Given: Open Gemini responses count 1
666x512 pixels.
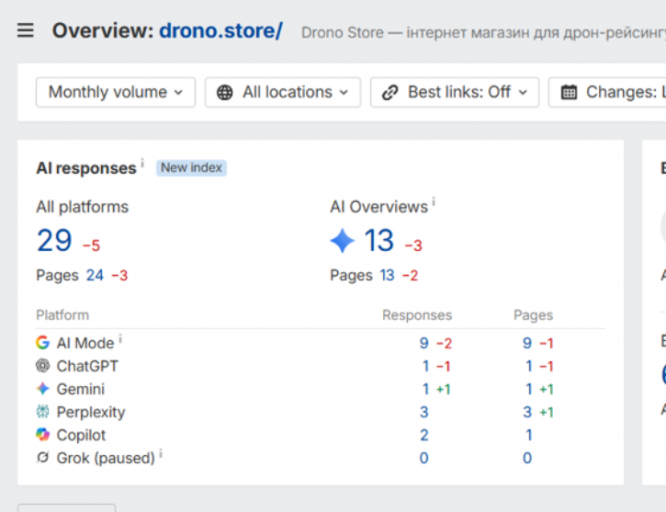Looking at the screenshot, I should [426, 389].
